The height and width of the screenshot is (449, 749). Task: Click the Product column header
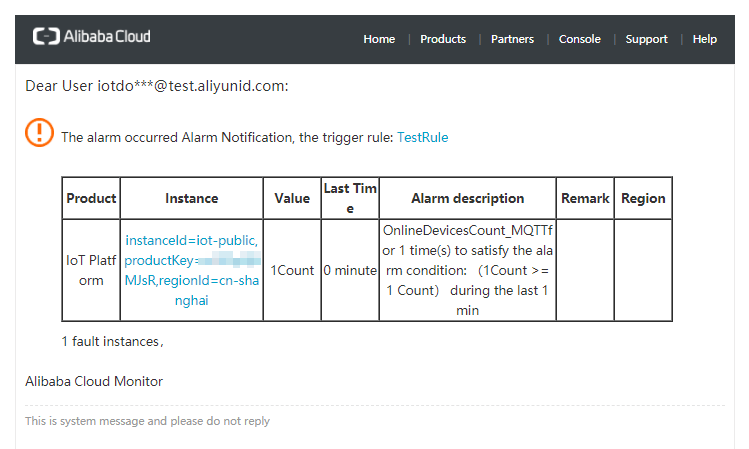coord(91,198)
